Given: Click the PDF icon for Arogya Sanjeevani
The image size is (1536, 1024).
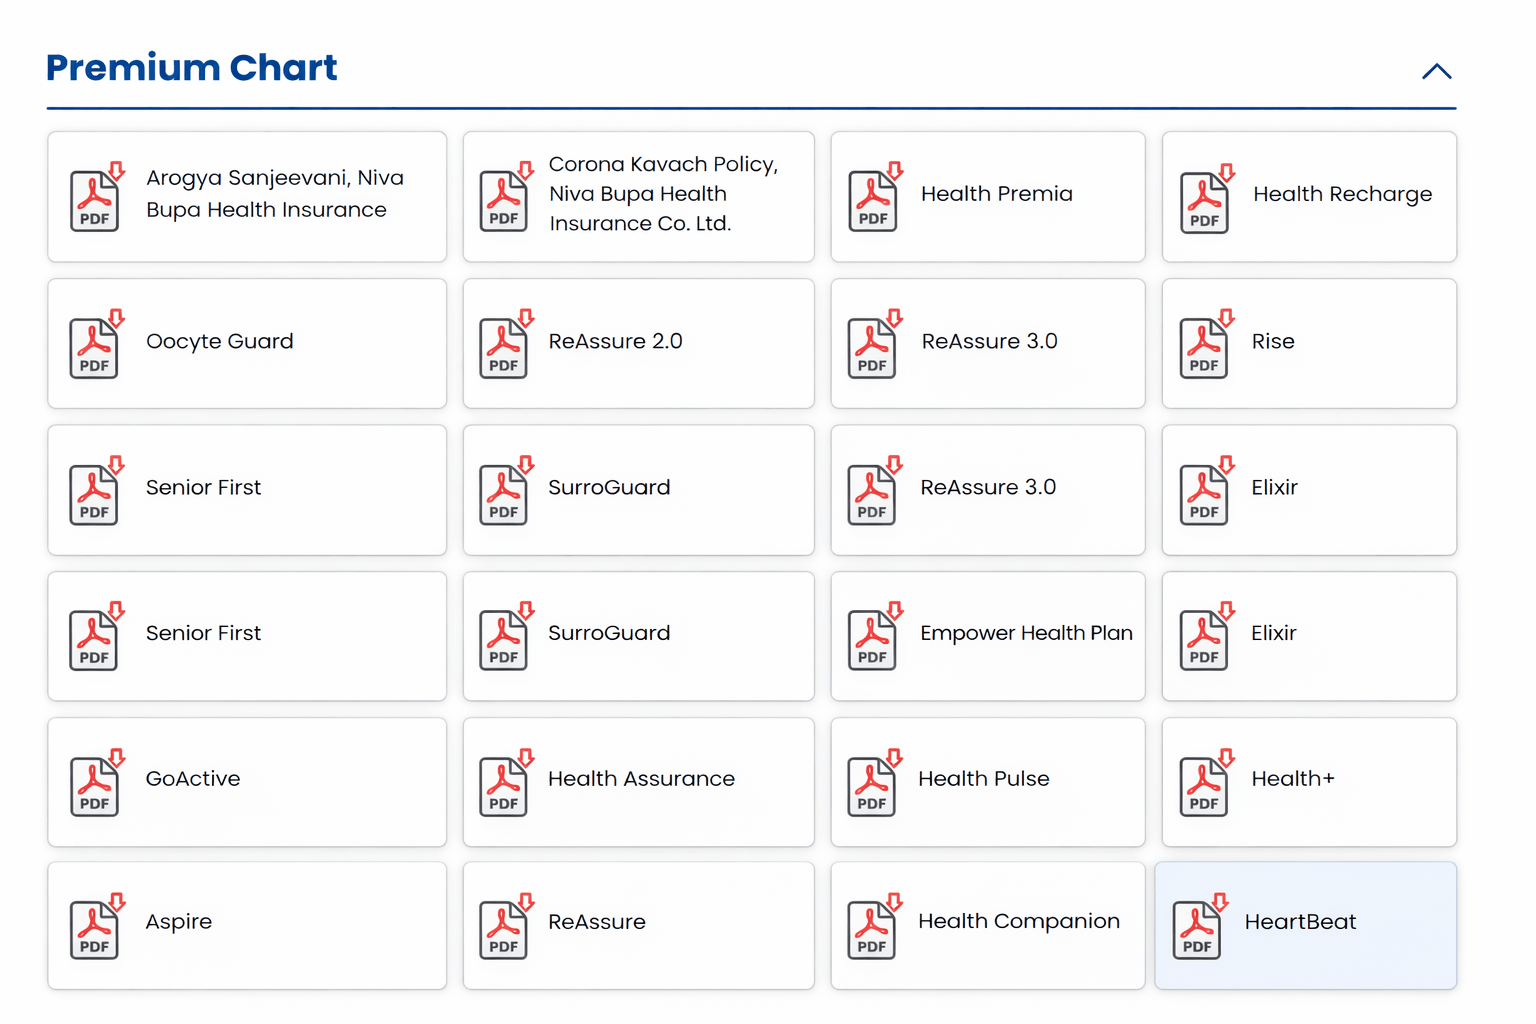Looking at the screenshot, I should tap(95, 197).
